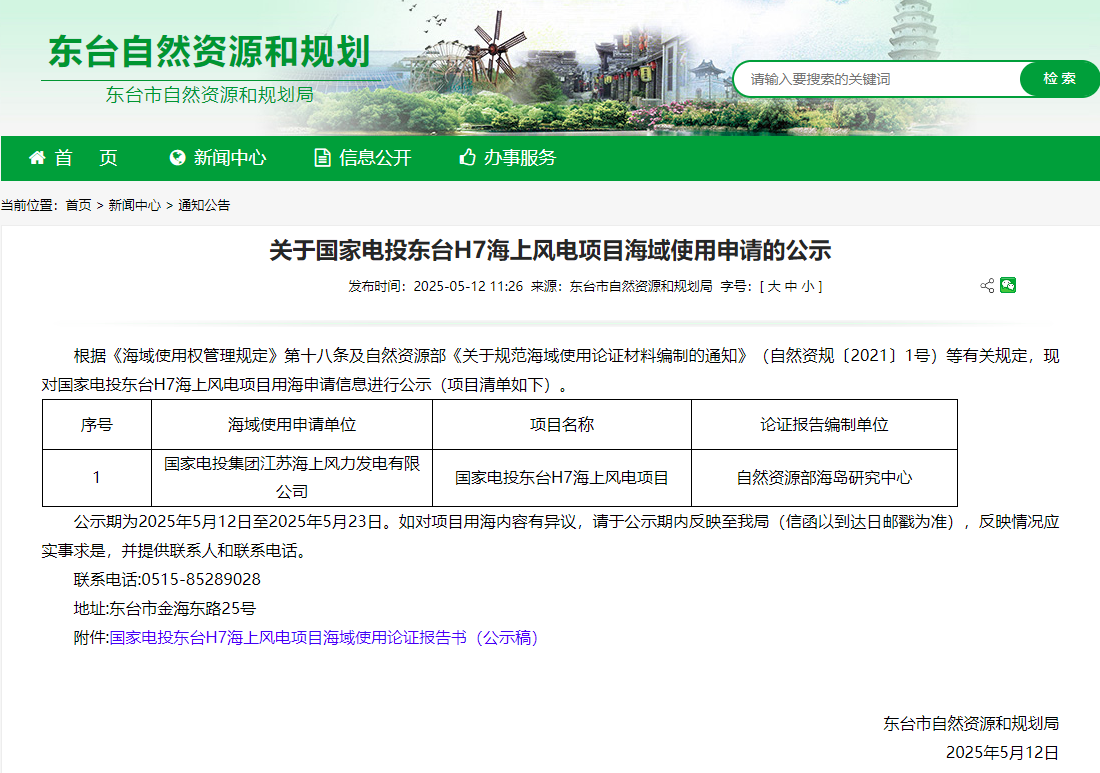Go to 首页 in the breadcrumb path
The width and height of the screenshot is (1100, 773).
(x=78, y=205)
